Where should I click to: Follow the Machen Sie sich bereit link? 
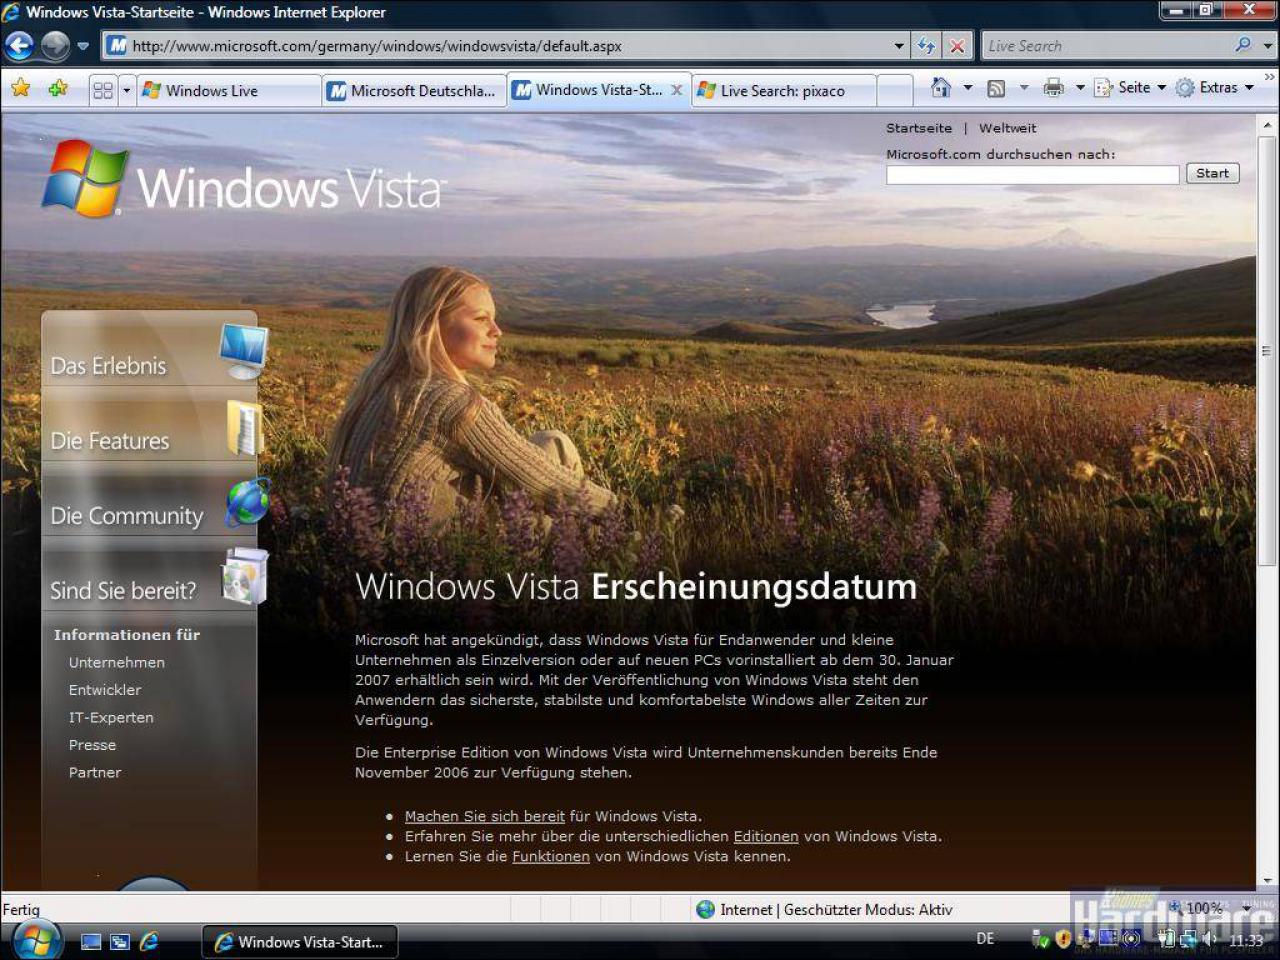(485, 816)
